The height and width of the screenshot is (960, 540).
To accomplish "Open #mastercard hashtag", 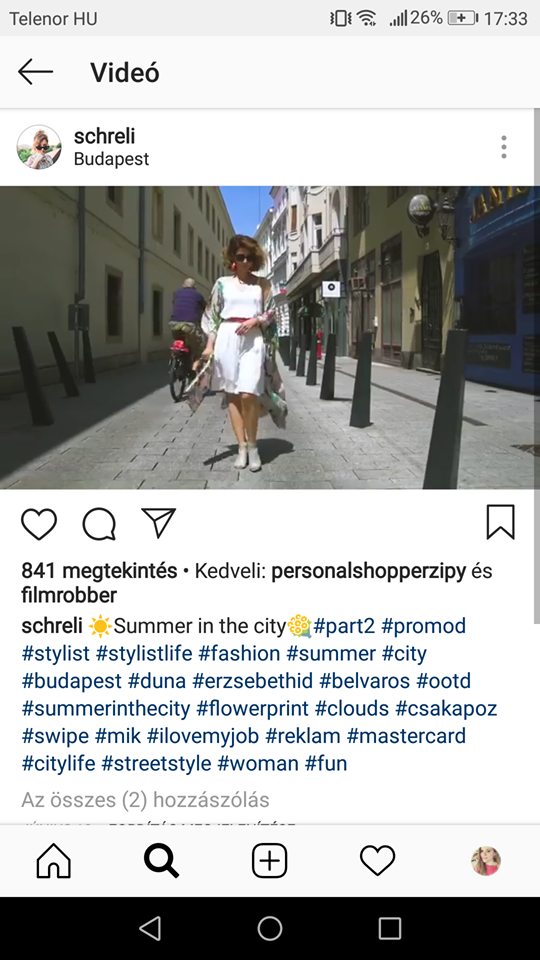I will (407, 735).
